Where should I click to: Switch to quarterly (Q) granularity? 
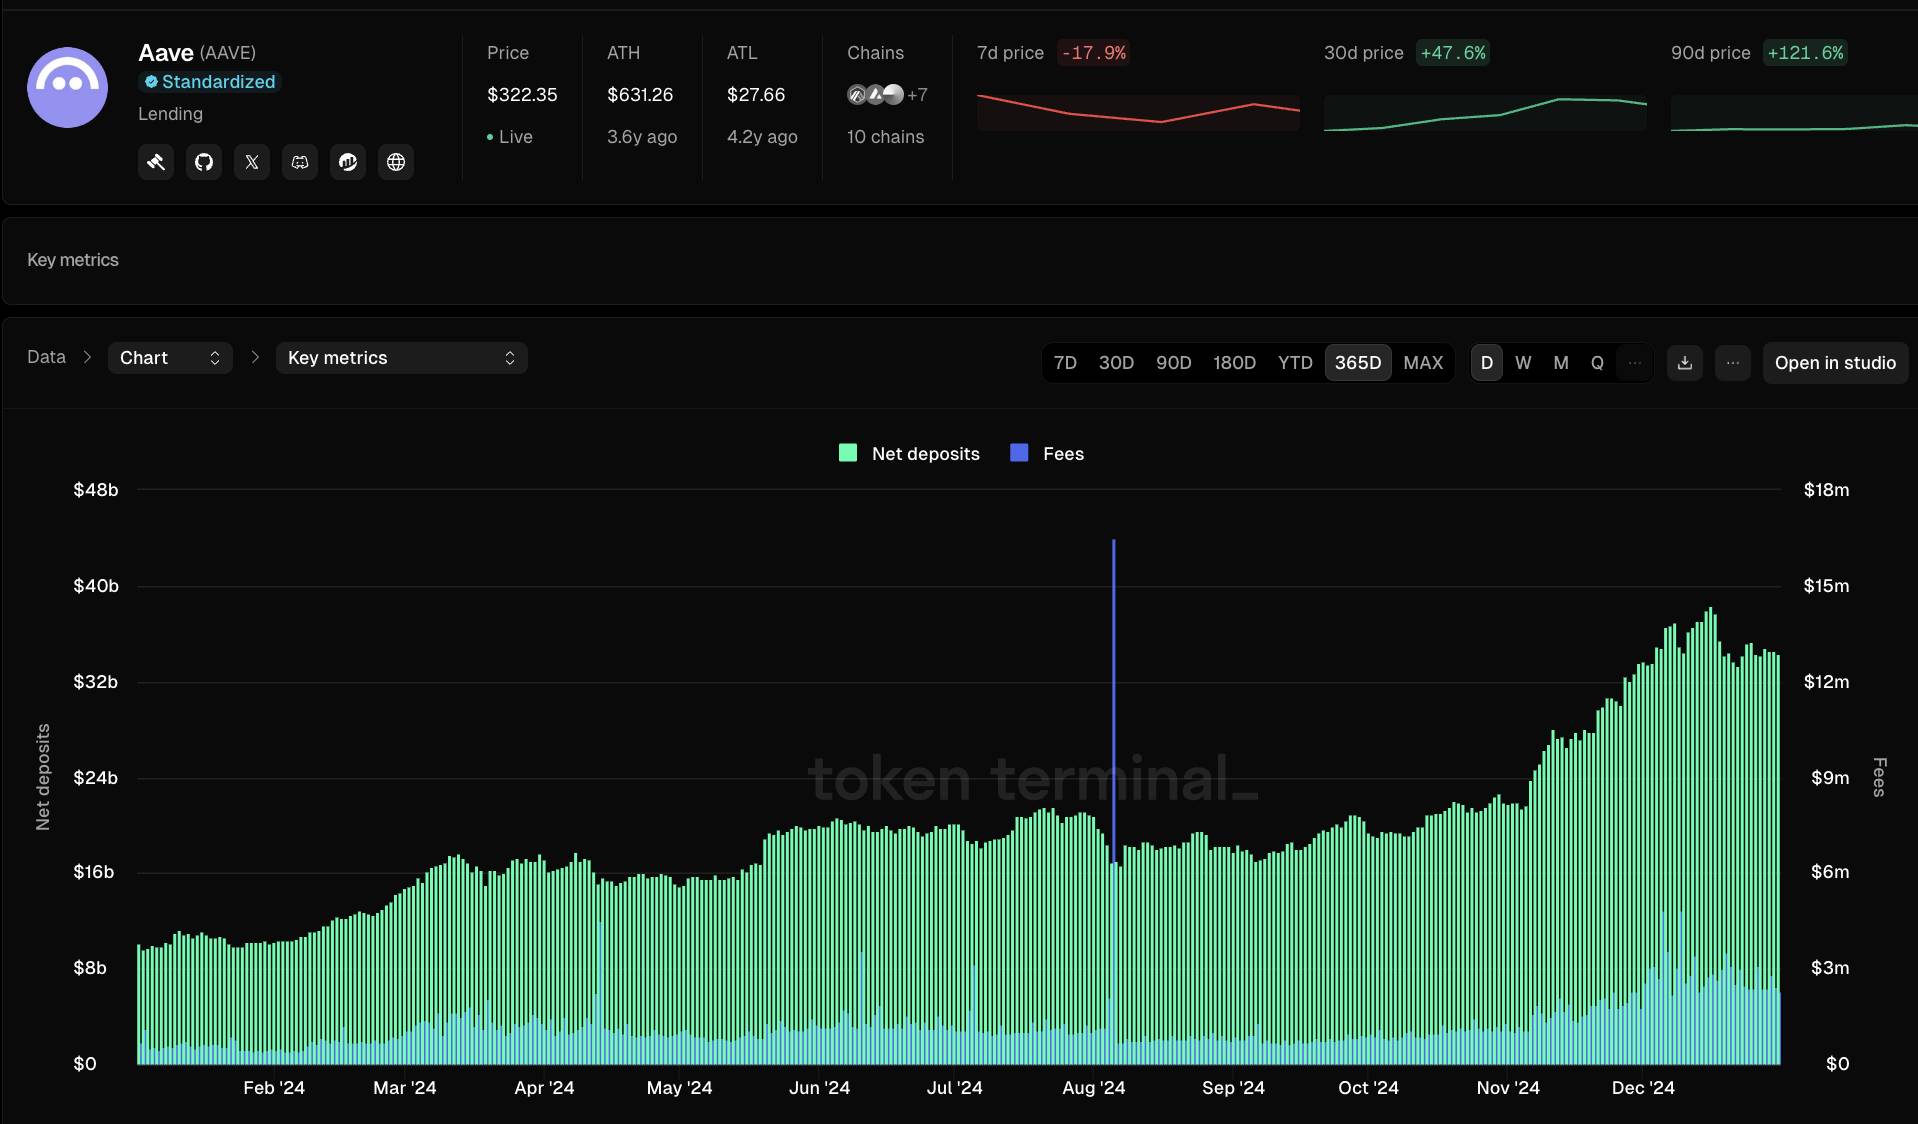(1597, 363)
